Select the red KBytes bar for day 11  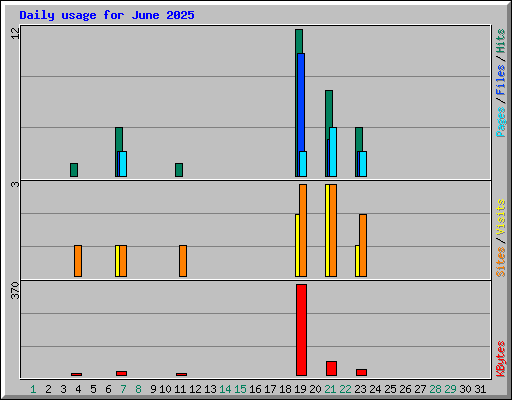point(181,374)
